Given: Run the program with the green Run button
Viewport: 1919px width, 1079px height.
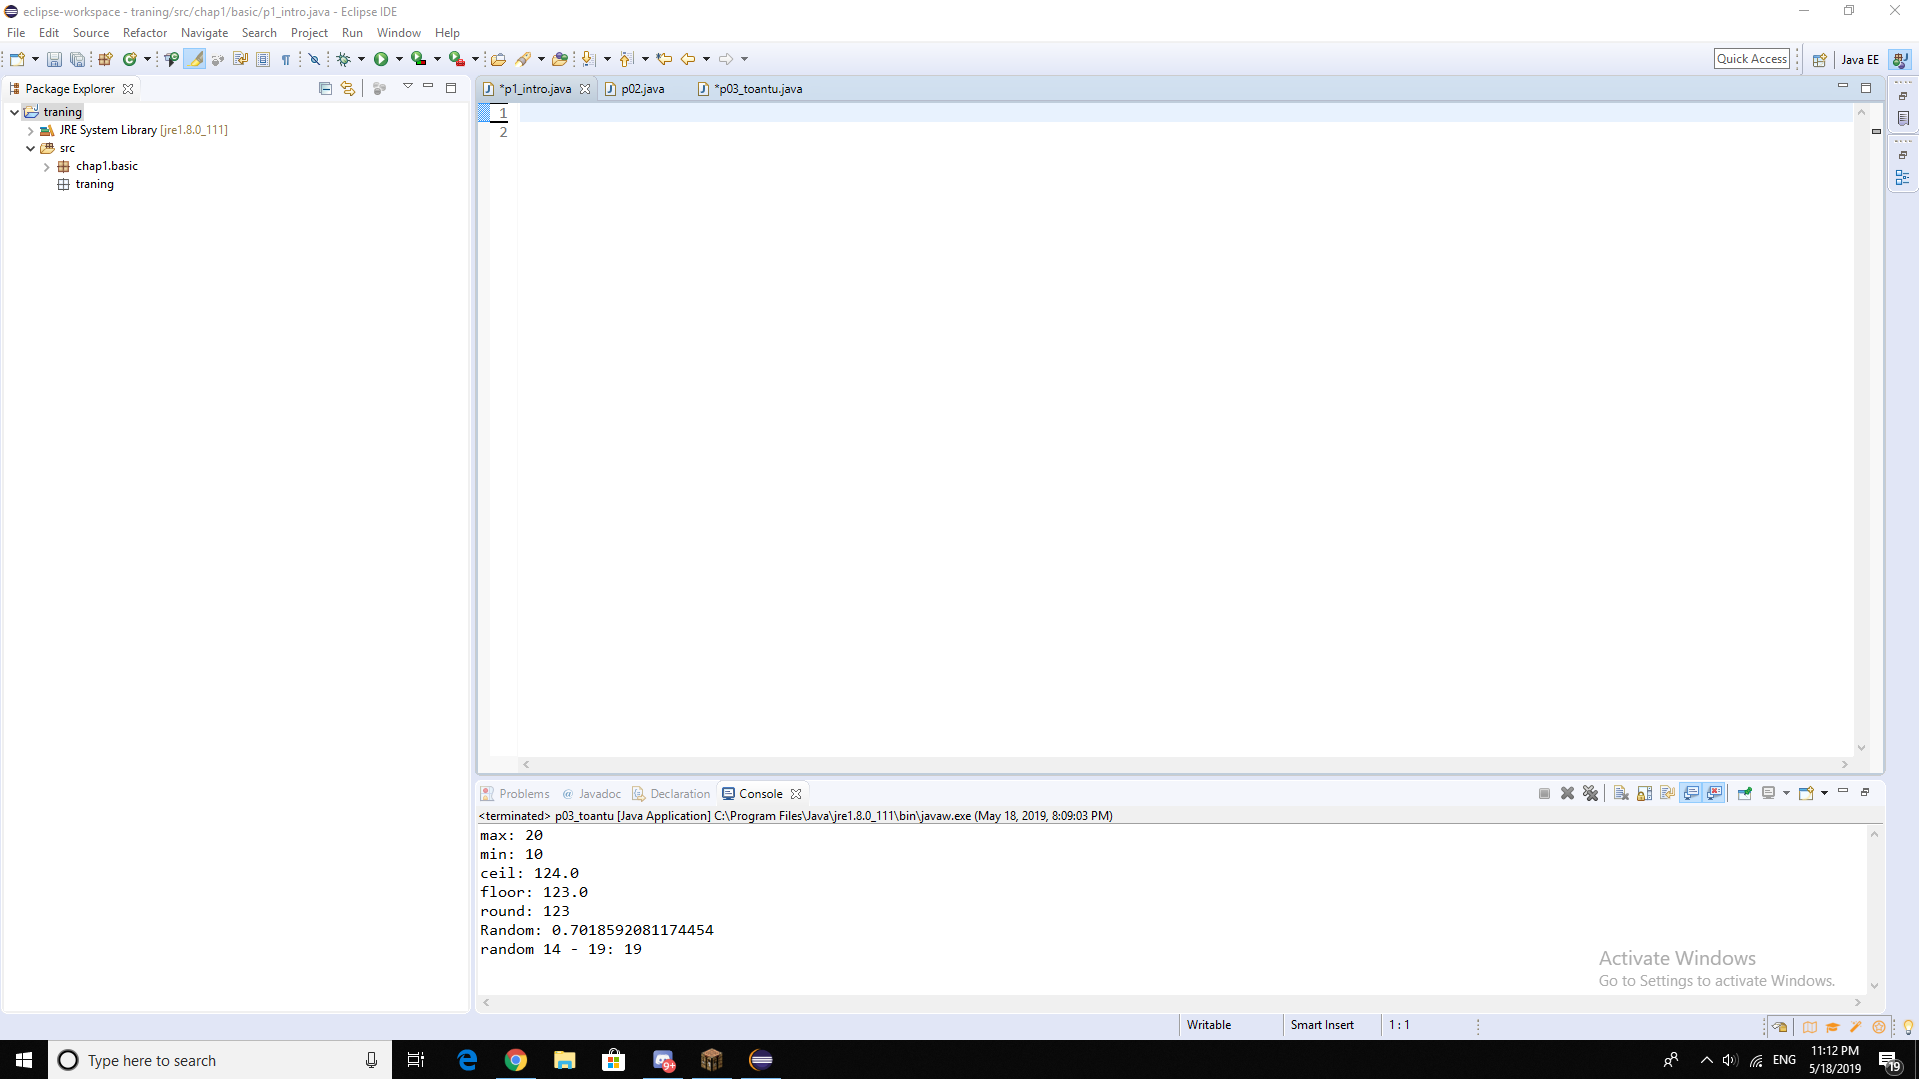Looking at the screenshot, I should click(381, 60).
